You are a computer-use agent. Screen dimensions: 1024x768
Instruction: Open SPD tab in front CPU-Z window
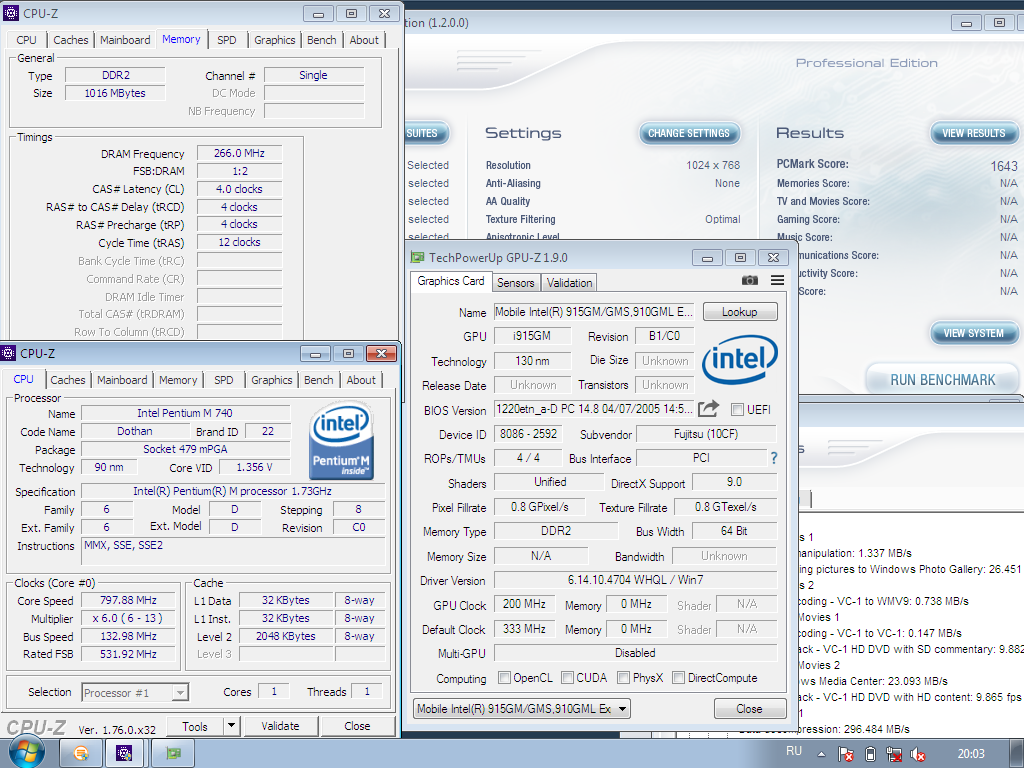223,380
